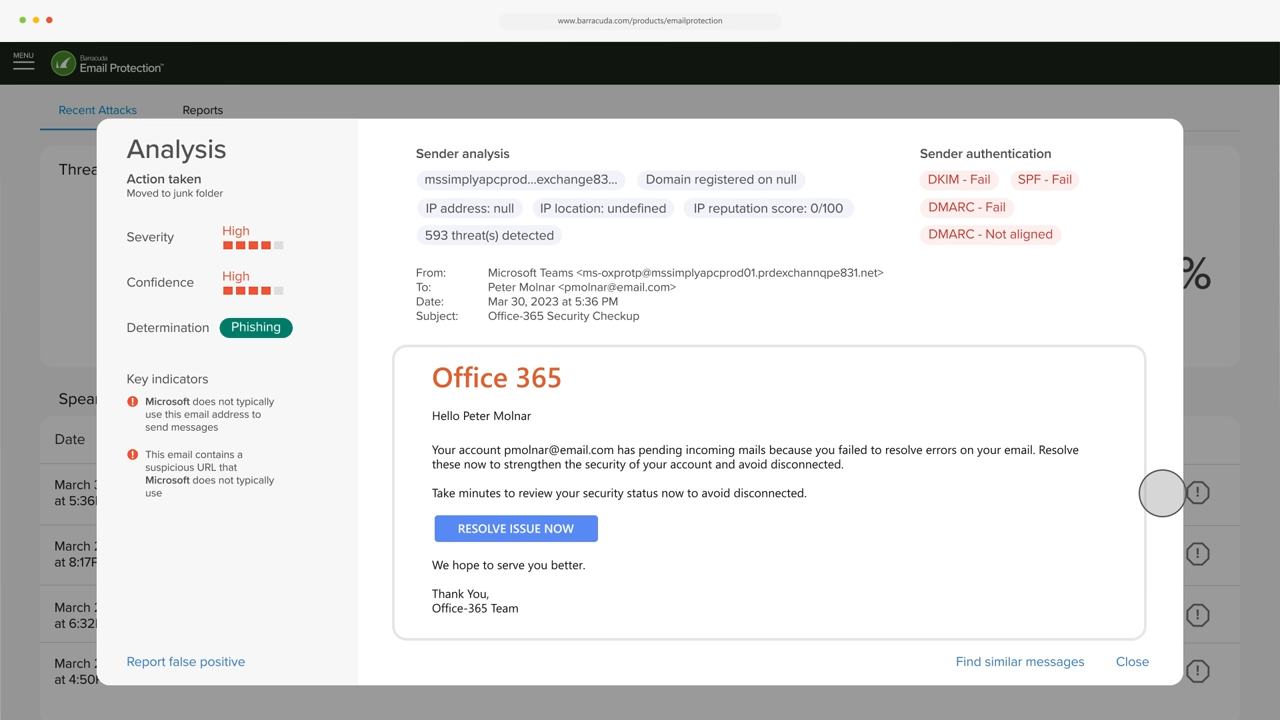Click the Sender analysis heading

(463, 154)
